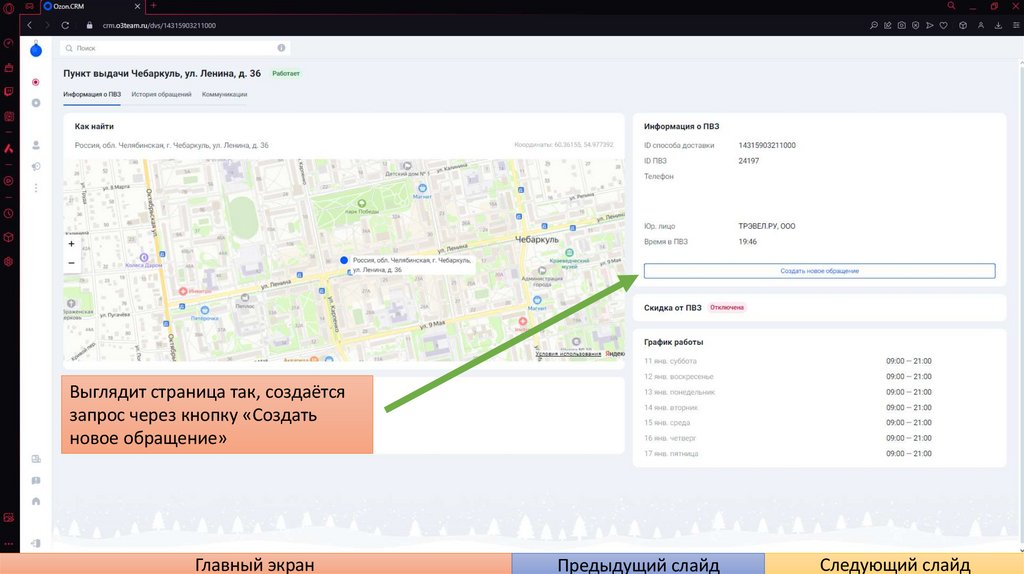This screenshot has height=574, width=1024.
Task: Open Twitch in the Opera sidebar
Action: (8, 91)
